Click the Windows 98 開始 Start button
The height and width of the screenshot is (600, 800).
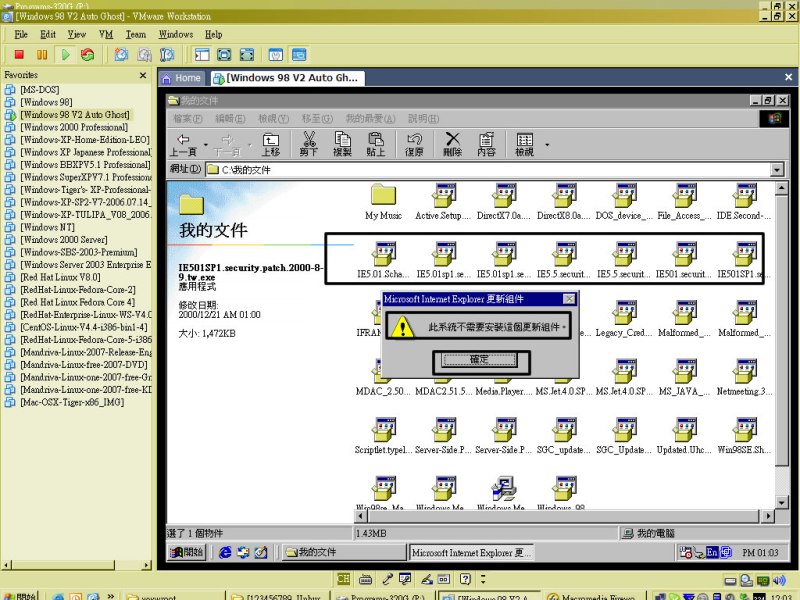[187, 552]
